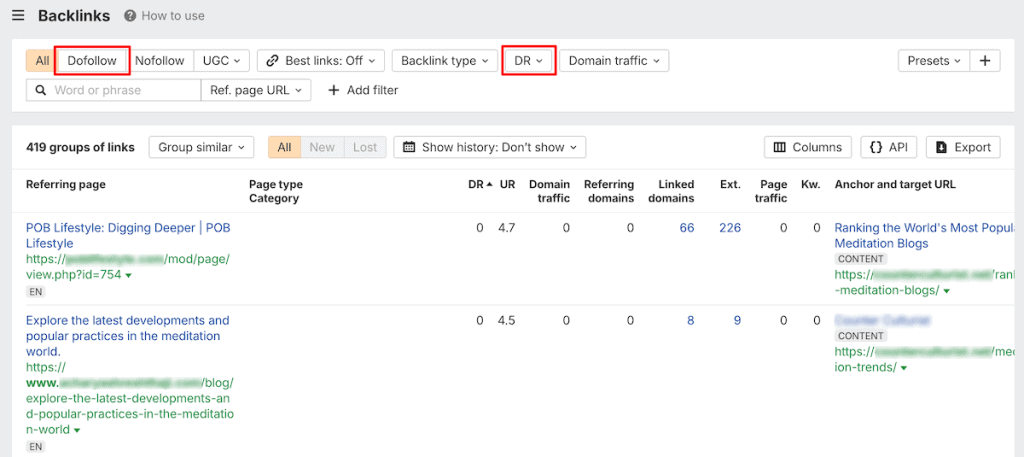Expand the meditation-blogs target URL arrow
This screenshot has width=1024, height=457.
tap(947, 291)
